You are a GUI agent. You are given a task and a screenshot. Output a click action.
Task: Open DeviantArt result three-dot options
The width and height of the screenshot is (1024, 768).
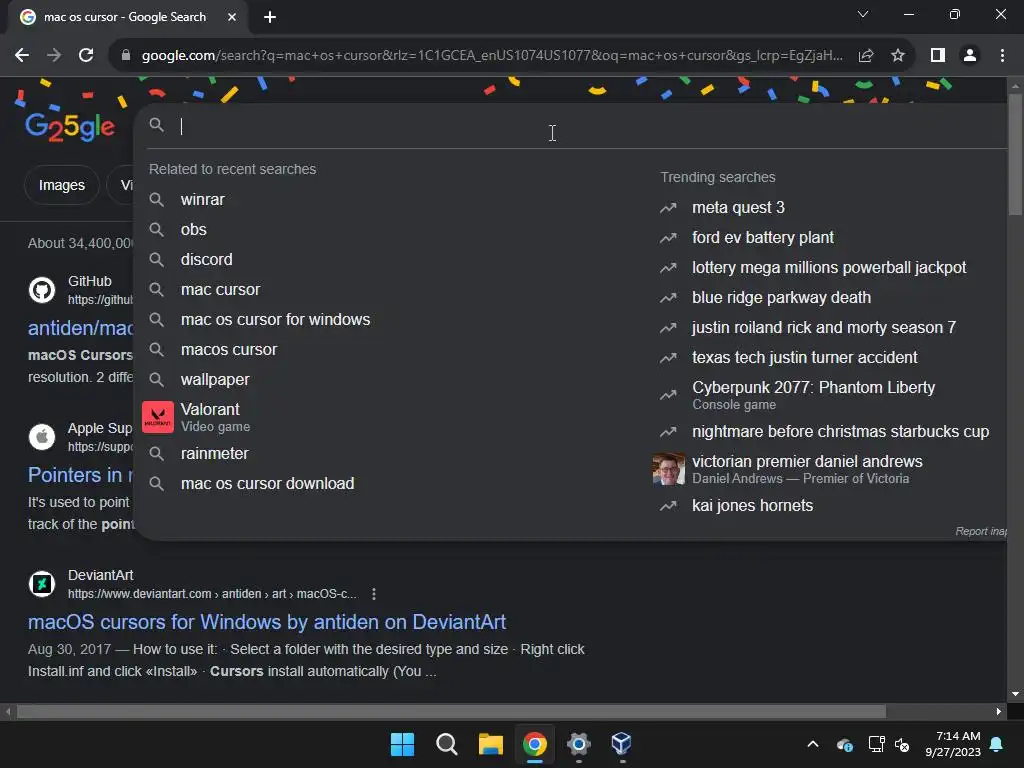click(374, 594)
